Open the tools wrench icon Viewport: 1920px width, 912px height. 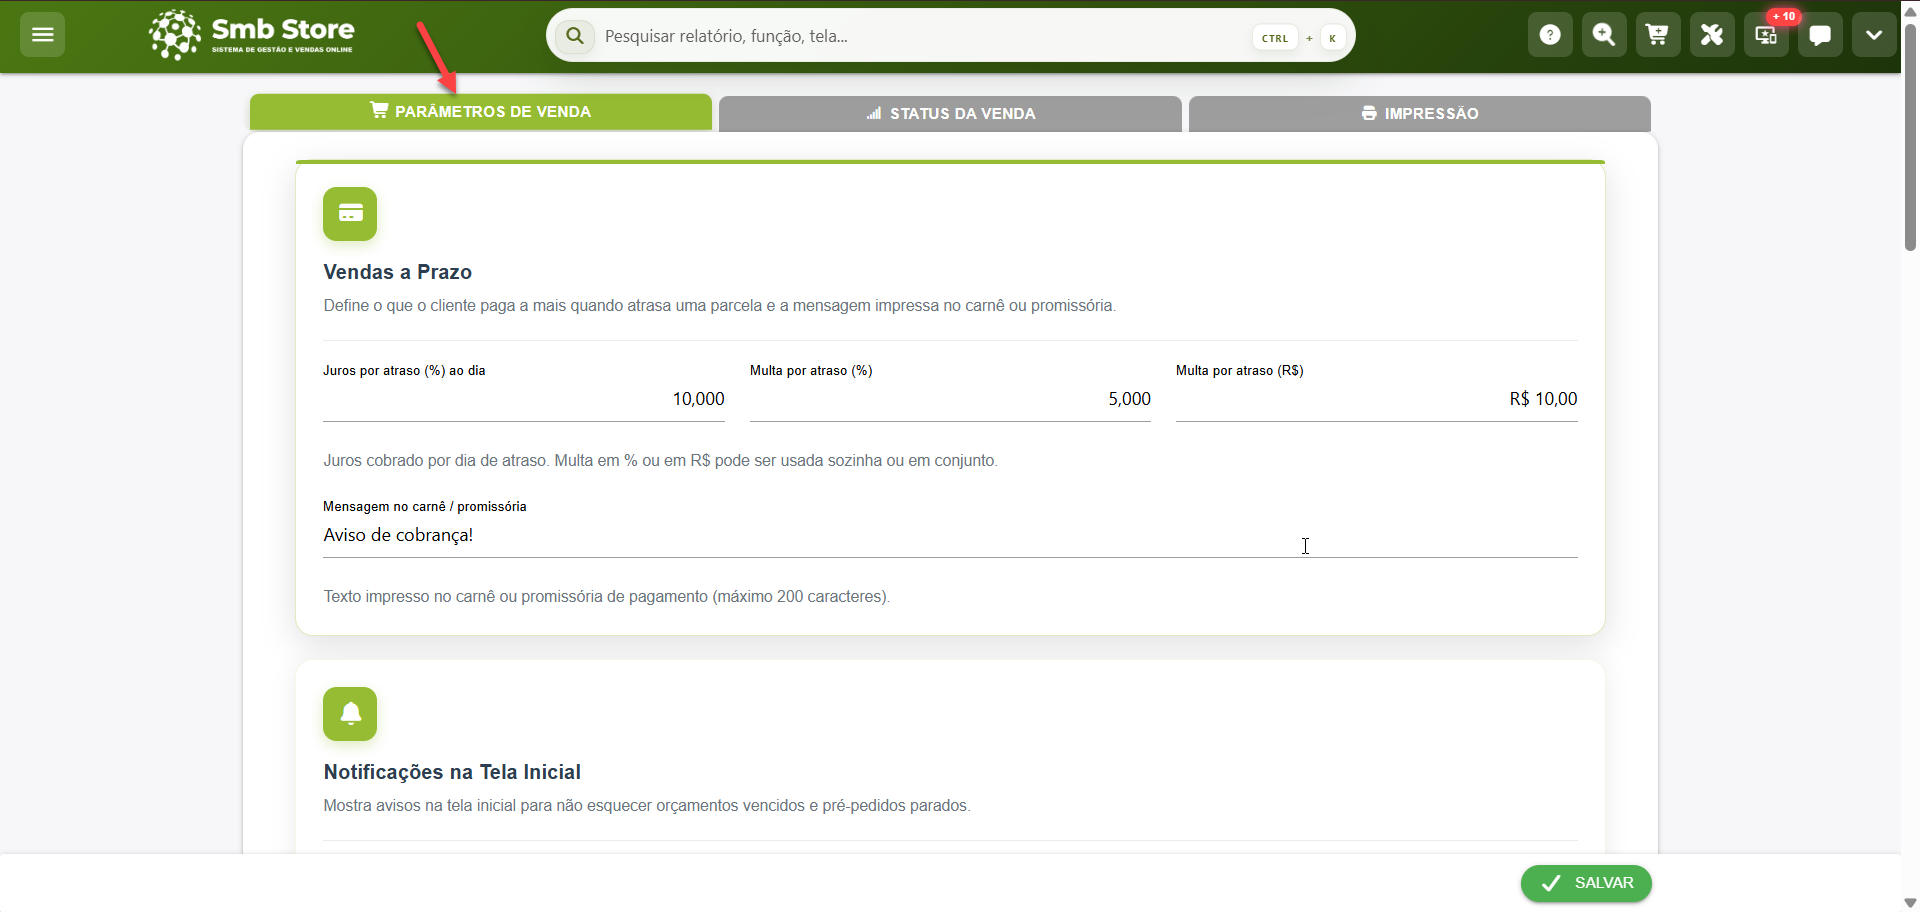tap(1712, 35)
